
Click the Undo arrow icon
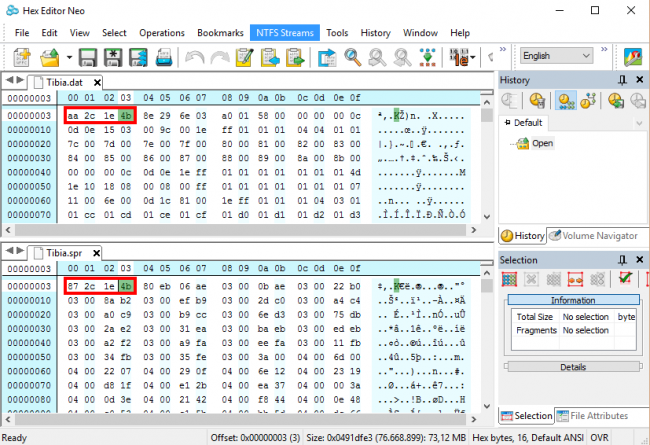point(194,57)
